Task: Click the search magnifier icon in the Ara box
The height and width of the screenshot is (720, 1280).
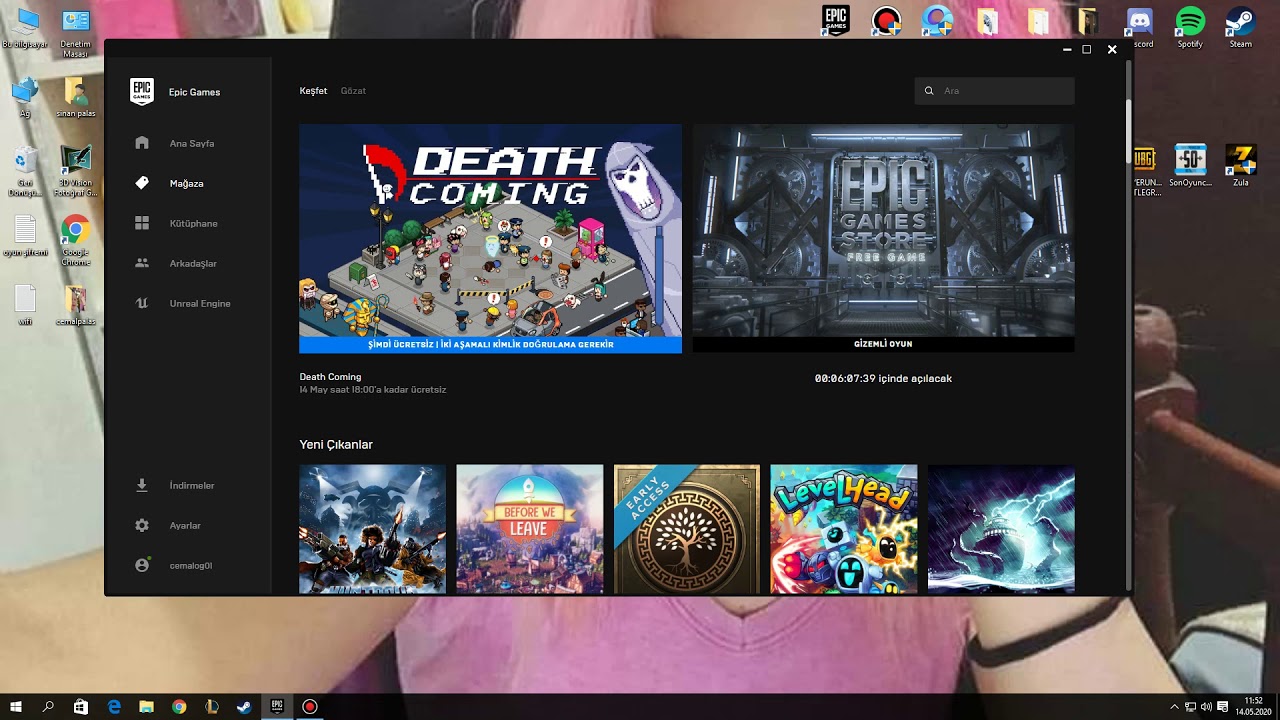Action: [x=929, y=91]
